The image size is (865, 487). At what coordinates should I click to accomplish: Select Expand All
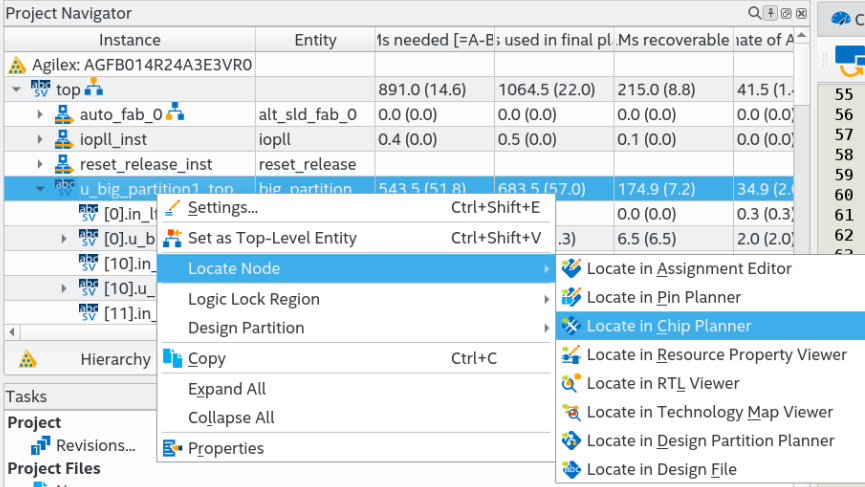pos(356,389)
